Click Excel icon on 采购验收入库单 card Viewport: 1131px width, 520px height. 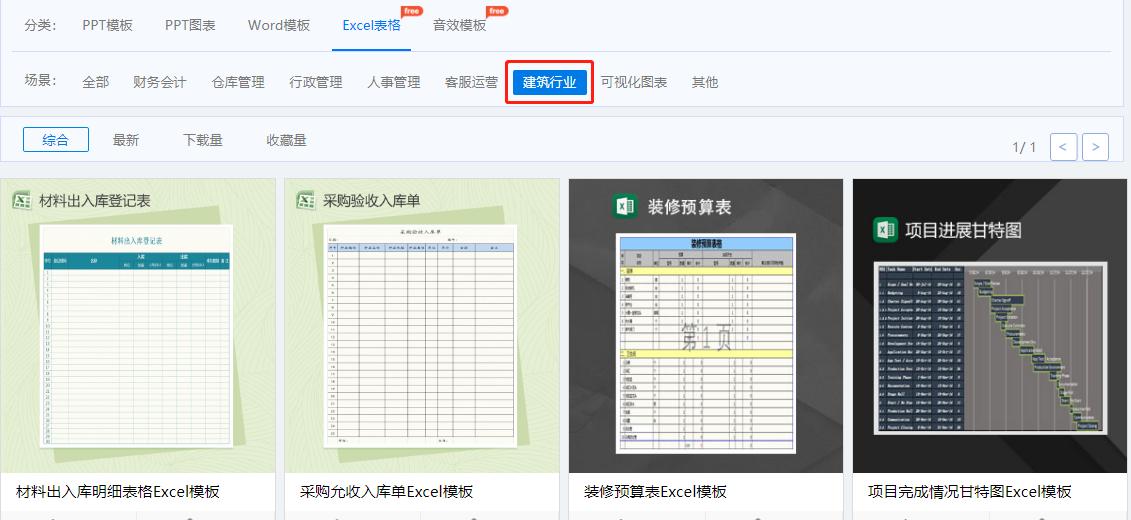click(x=306, y=200)
